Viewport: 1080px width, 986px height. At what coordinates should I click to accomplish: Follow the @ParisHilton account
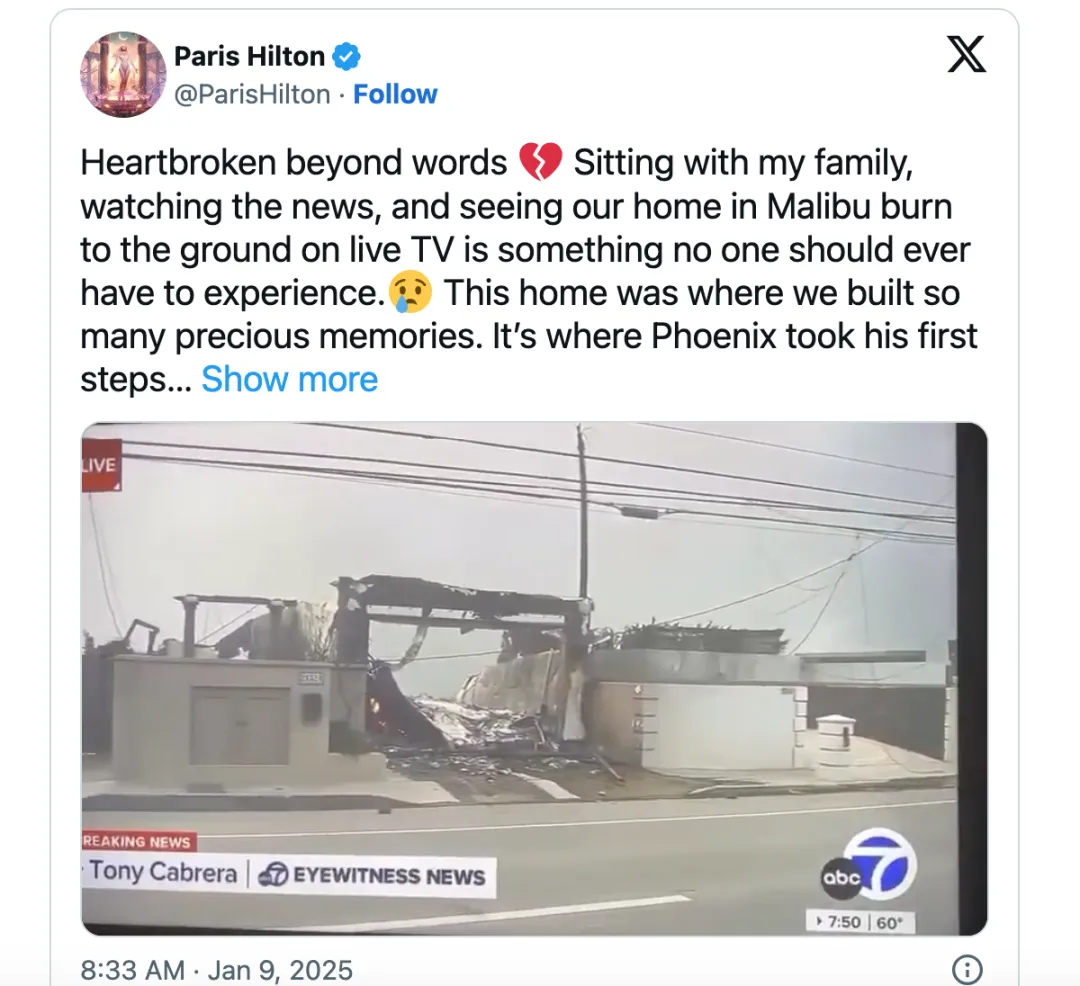[x=395, y=94]
